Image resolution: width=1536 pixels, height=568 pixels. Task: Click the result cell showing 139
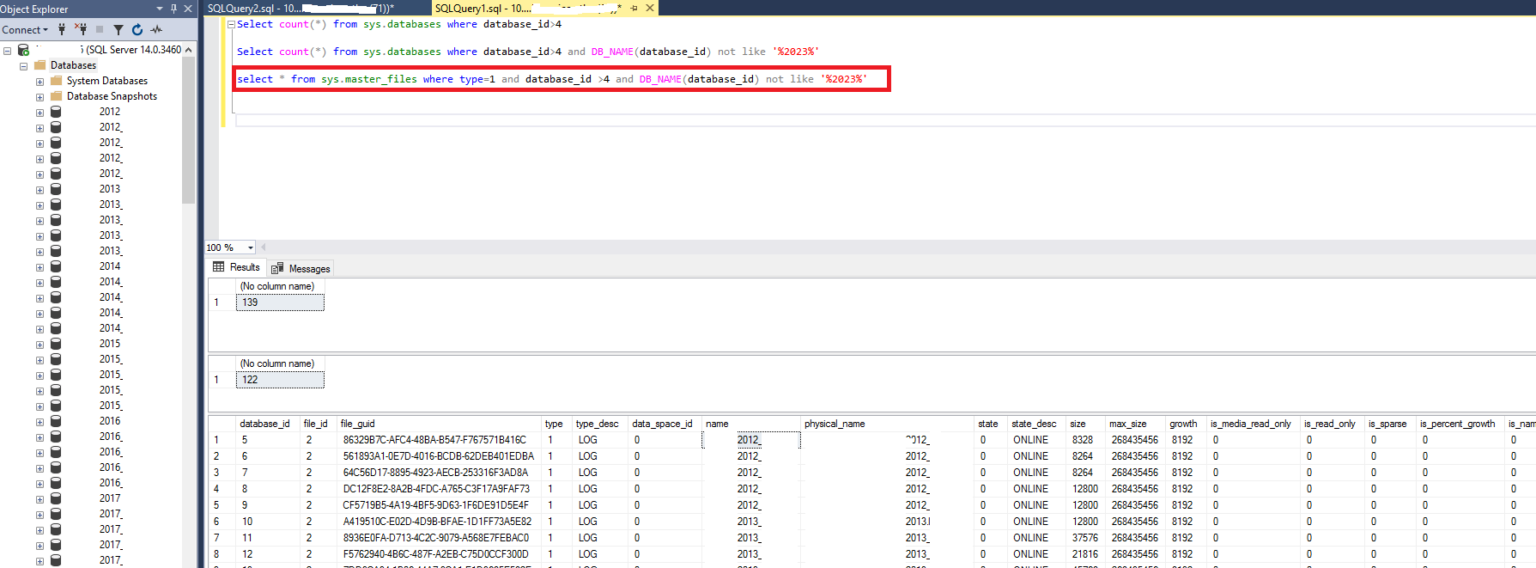pos(279,302)
